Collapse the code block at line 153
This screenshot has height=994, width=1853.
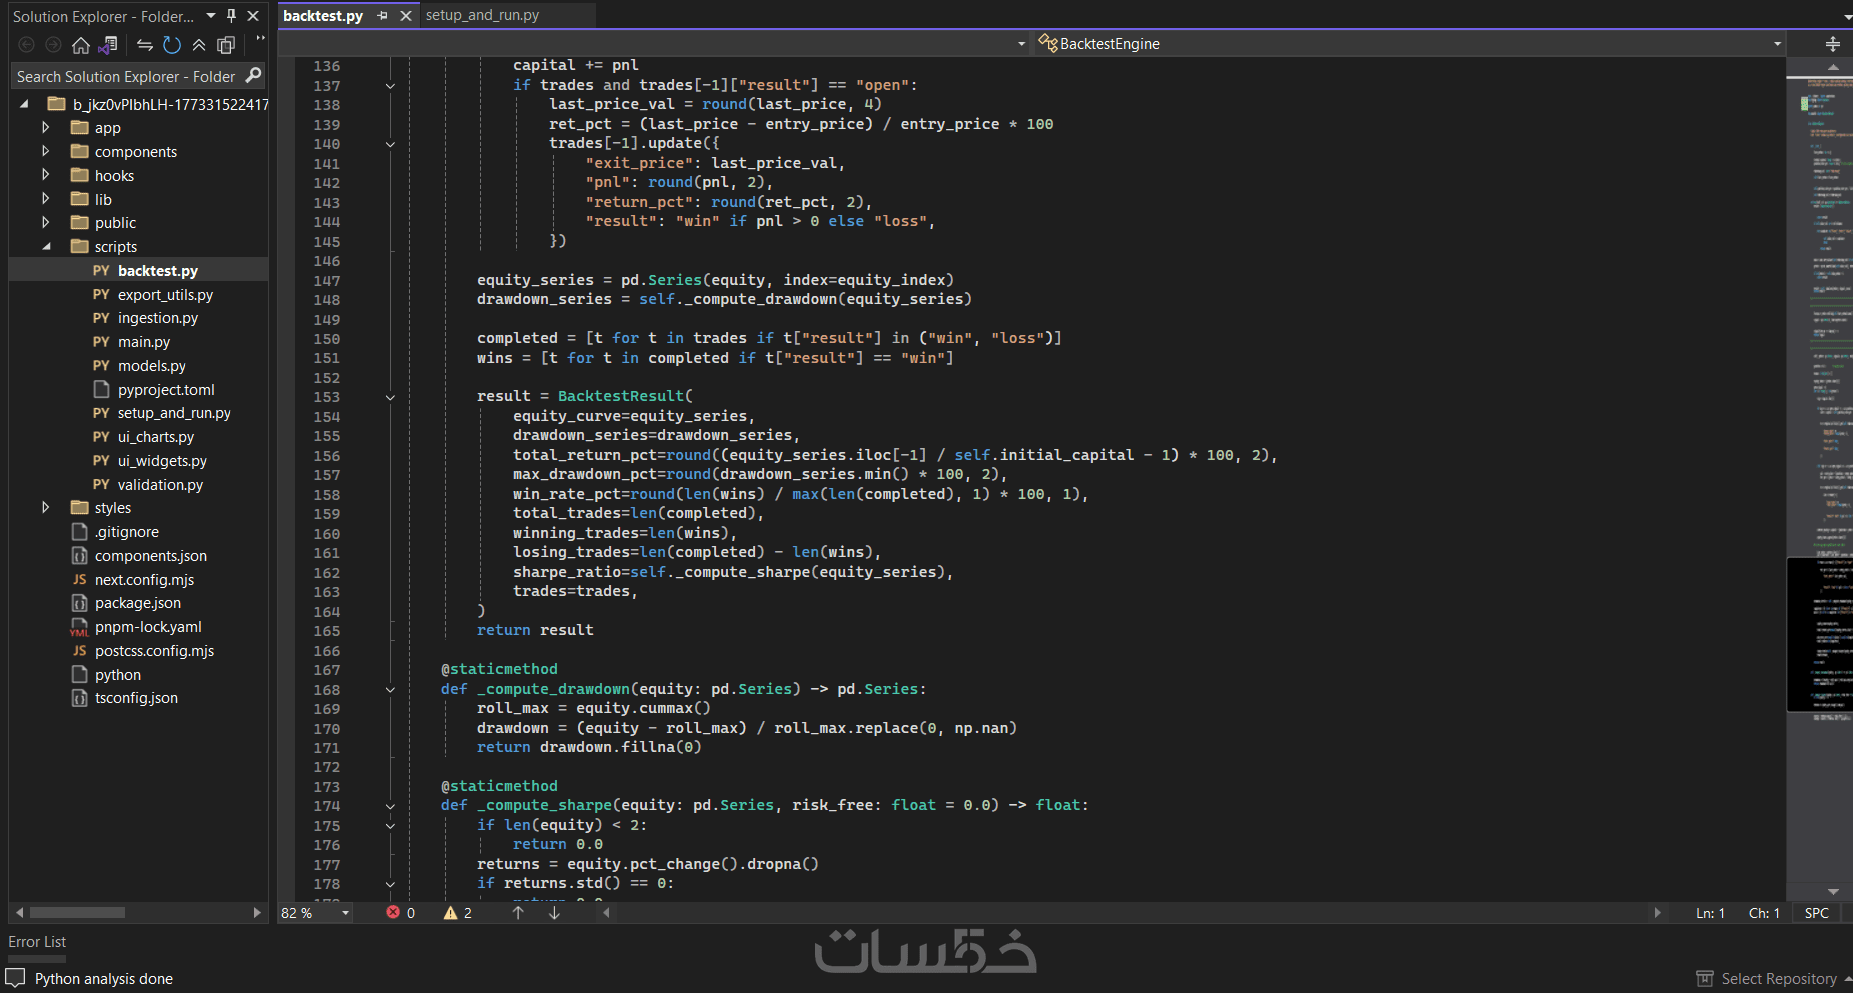pyautogui.click(x=390, y=397)
